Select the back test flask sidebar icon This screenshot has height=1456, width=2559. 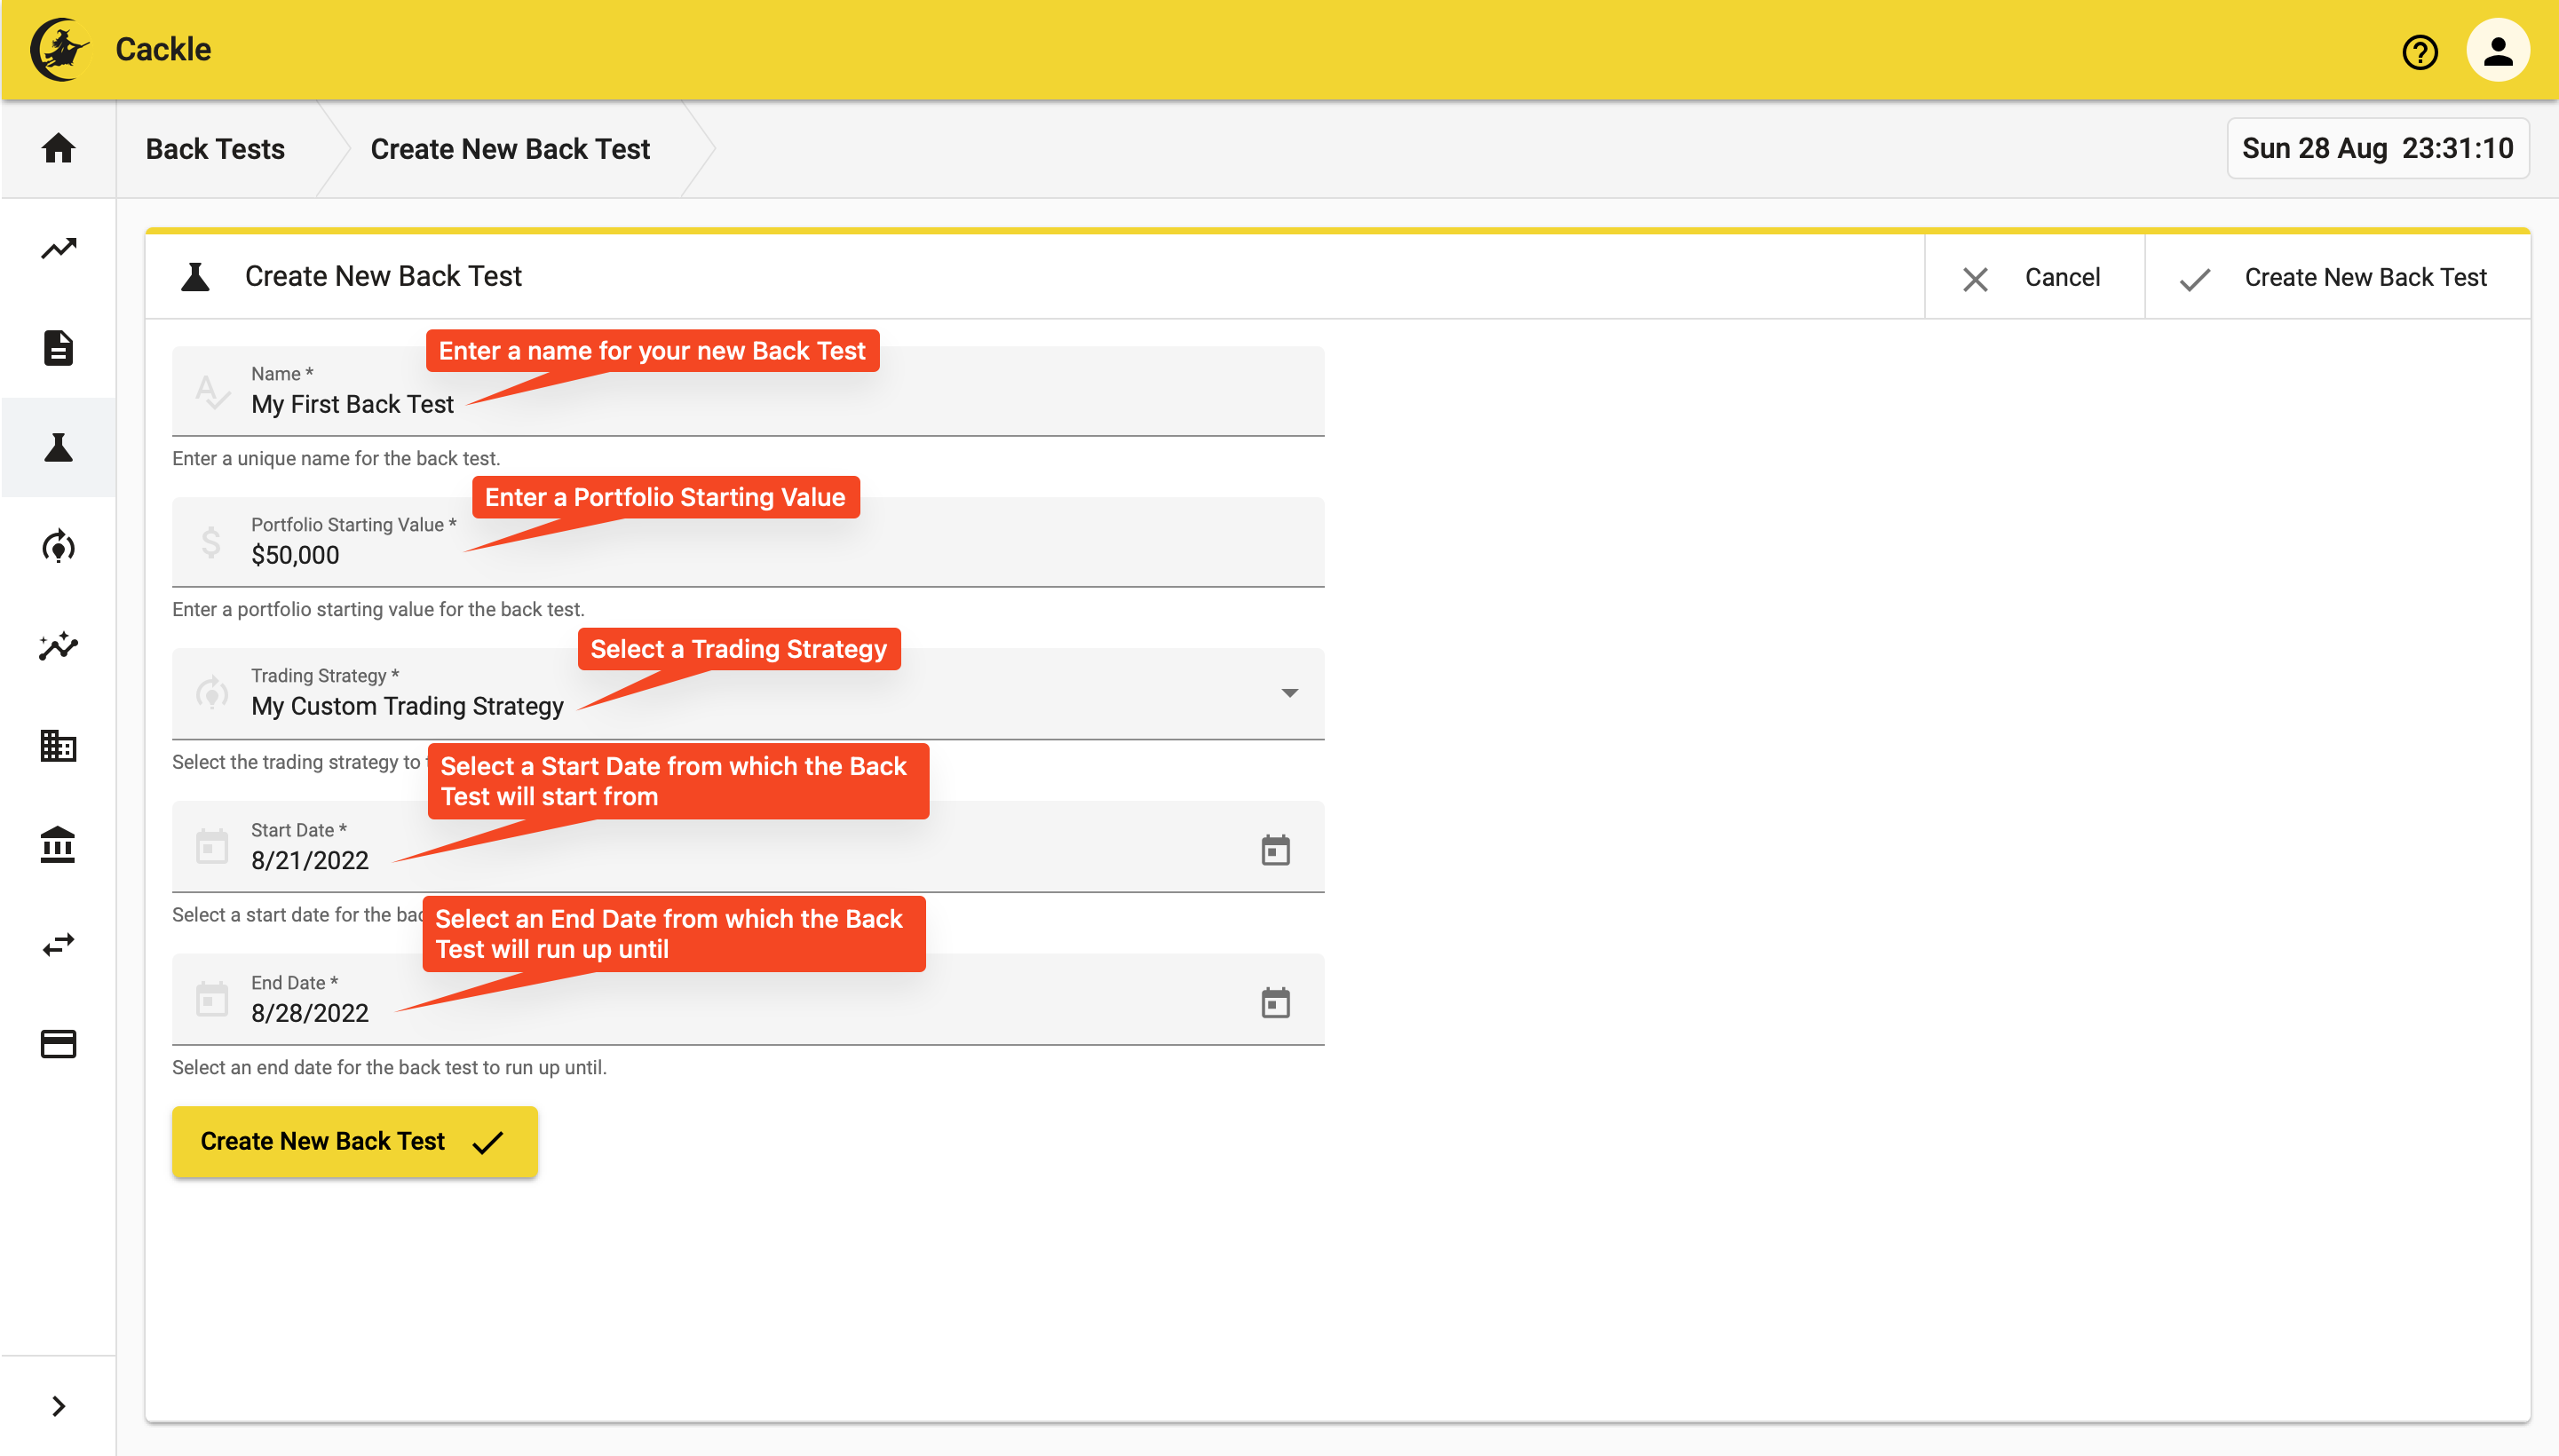[x=58, y=447]
